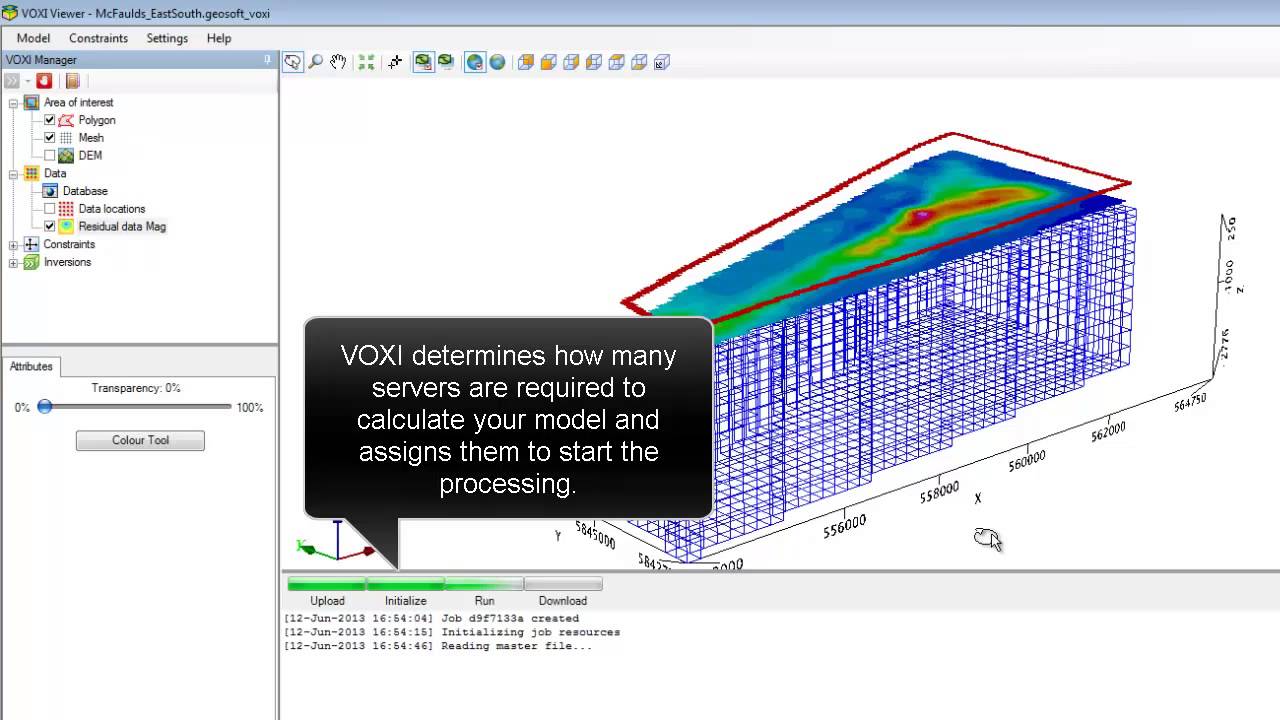Open the run button dropdown arrow
This screenshot has height=720, width=1280.
(27, 81)
